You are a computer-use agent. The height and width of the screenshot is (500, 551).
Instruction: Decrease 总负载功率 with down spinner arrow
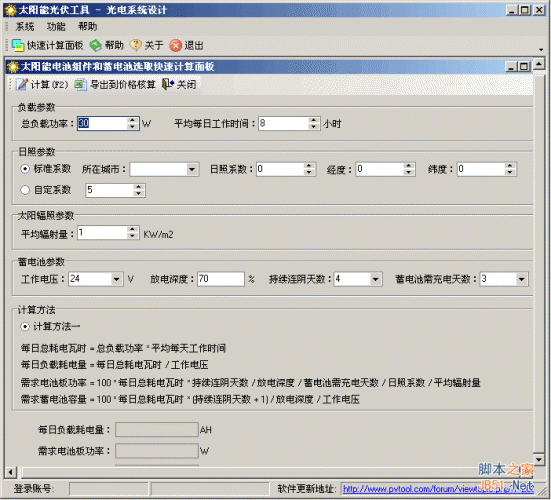pos(132,126)
